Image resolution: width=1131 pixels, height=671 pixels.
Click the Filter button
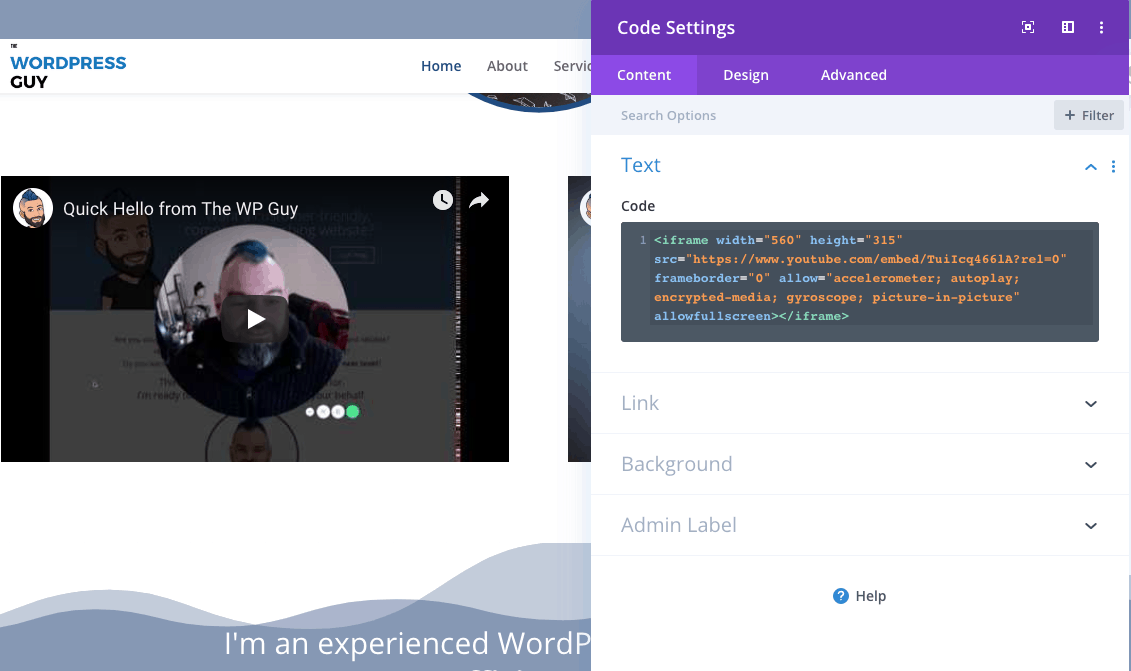1089,115
